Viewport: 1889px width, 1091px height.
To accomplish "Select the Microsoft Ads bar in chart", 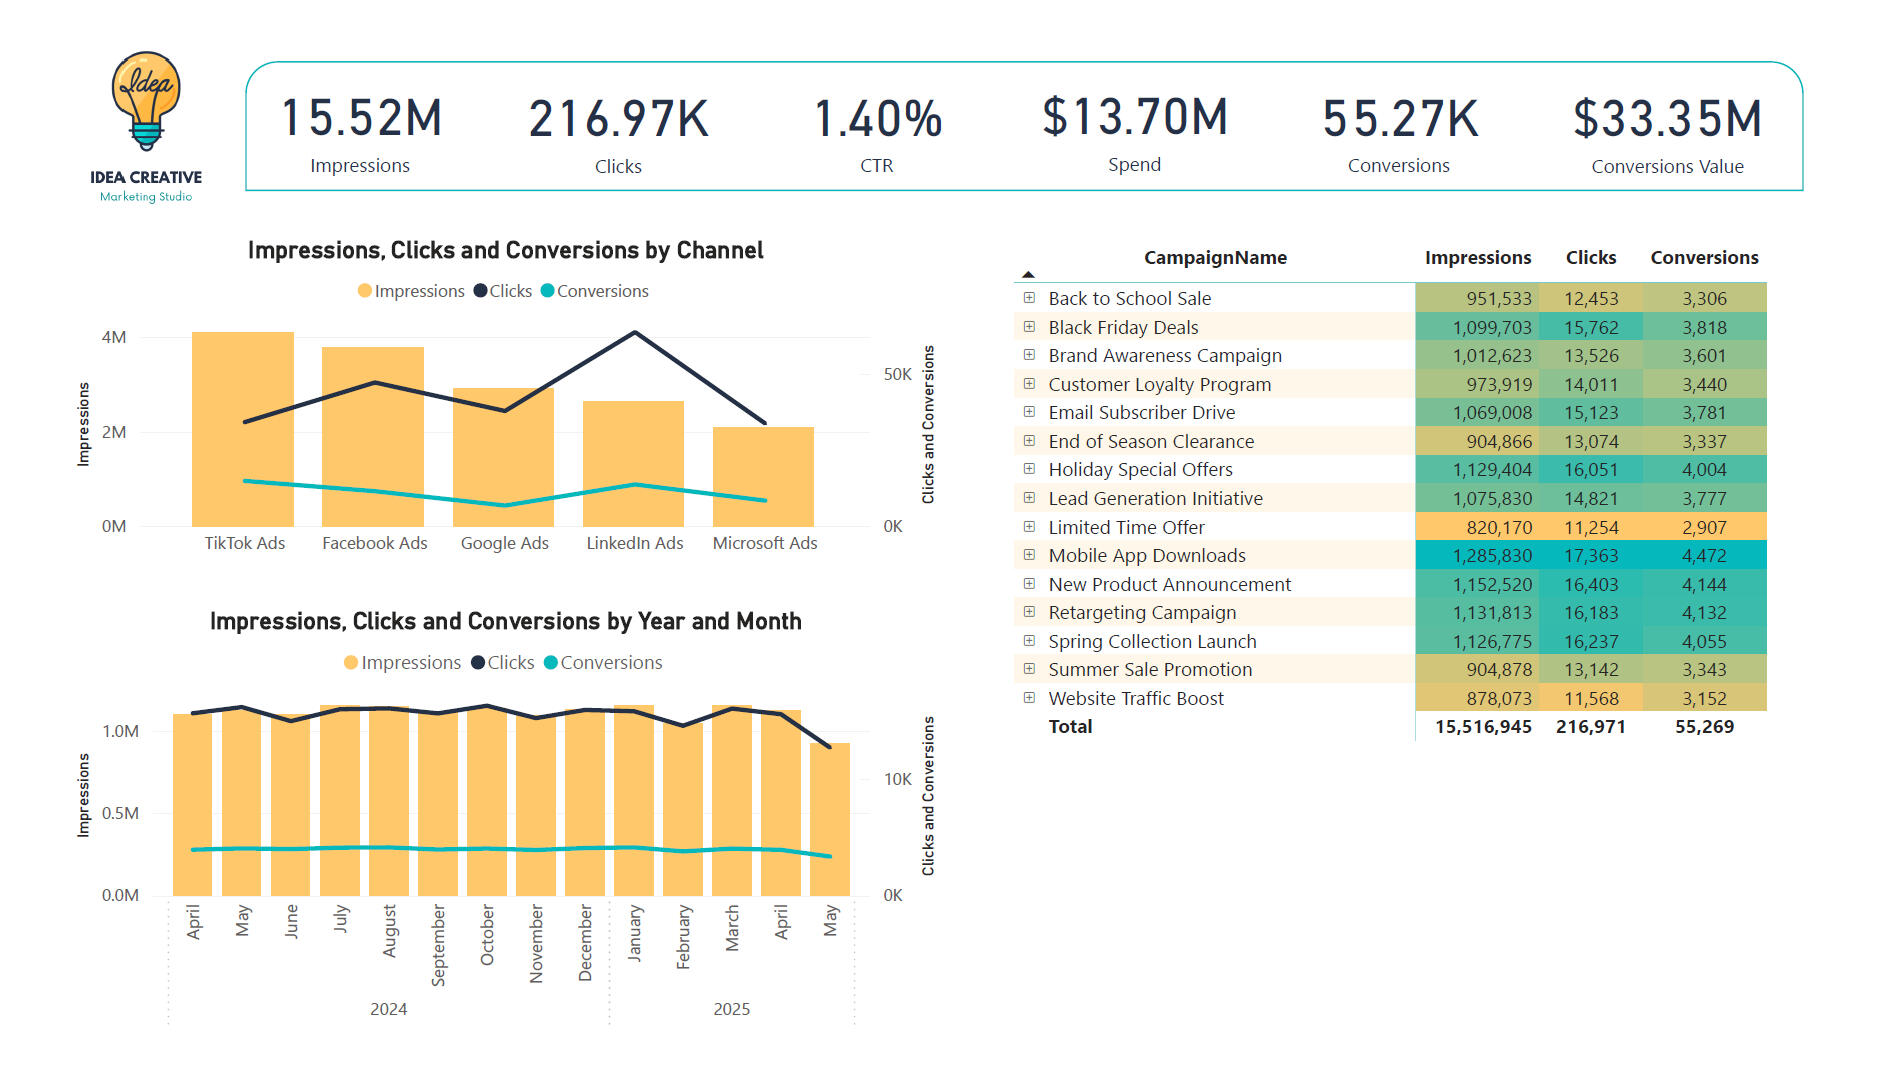I will 763,480.
